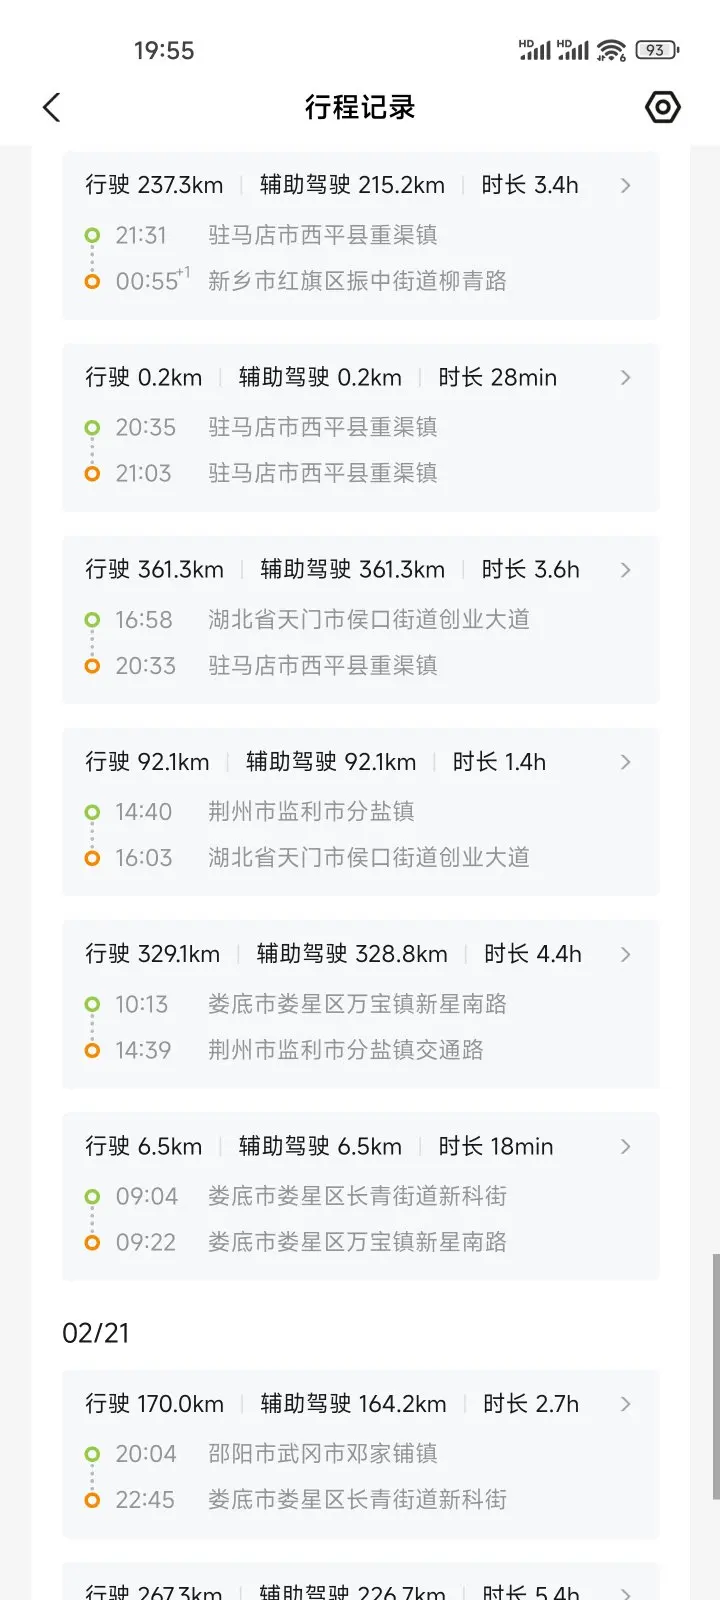Tap chevron on the 6.5km trip
Screen dimensions: 720x1600
(625, 1146)
